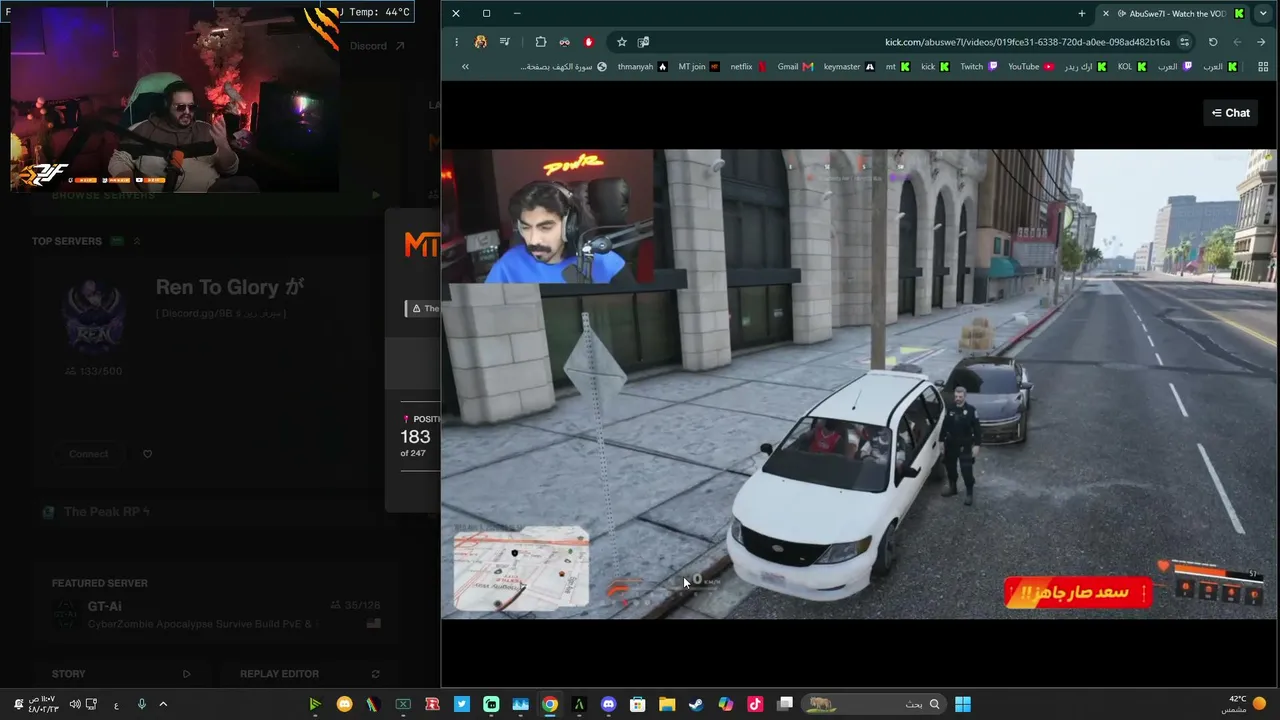
Task: Open the kick bookmark
Action: pyautogui.click(x=935, y=67)
